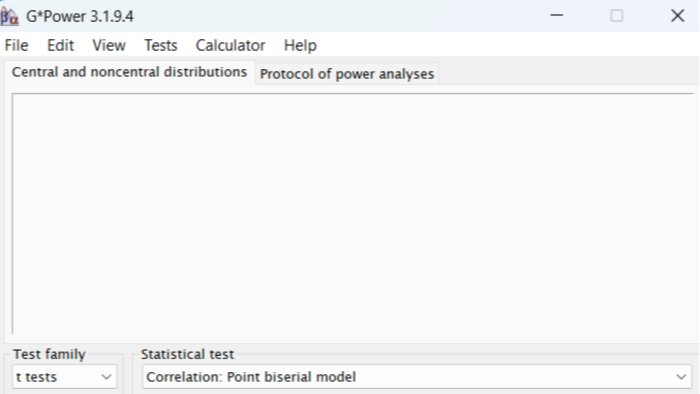Switch to Protocol of power analyses tab

[347, 74]
